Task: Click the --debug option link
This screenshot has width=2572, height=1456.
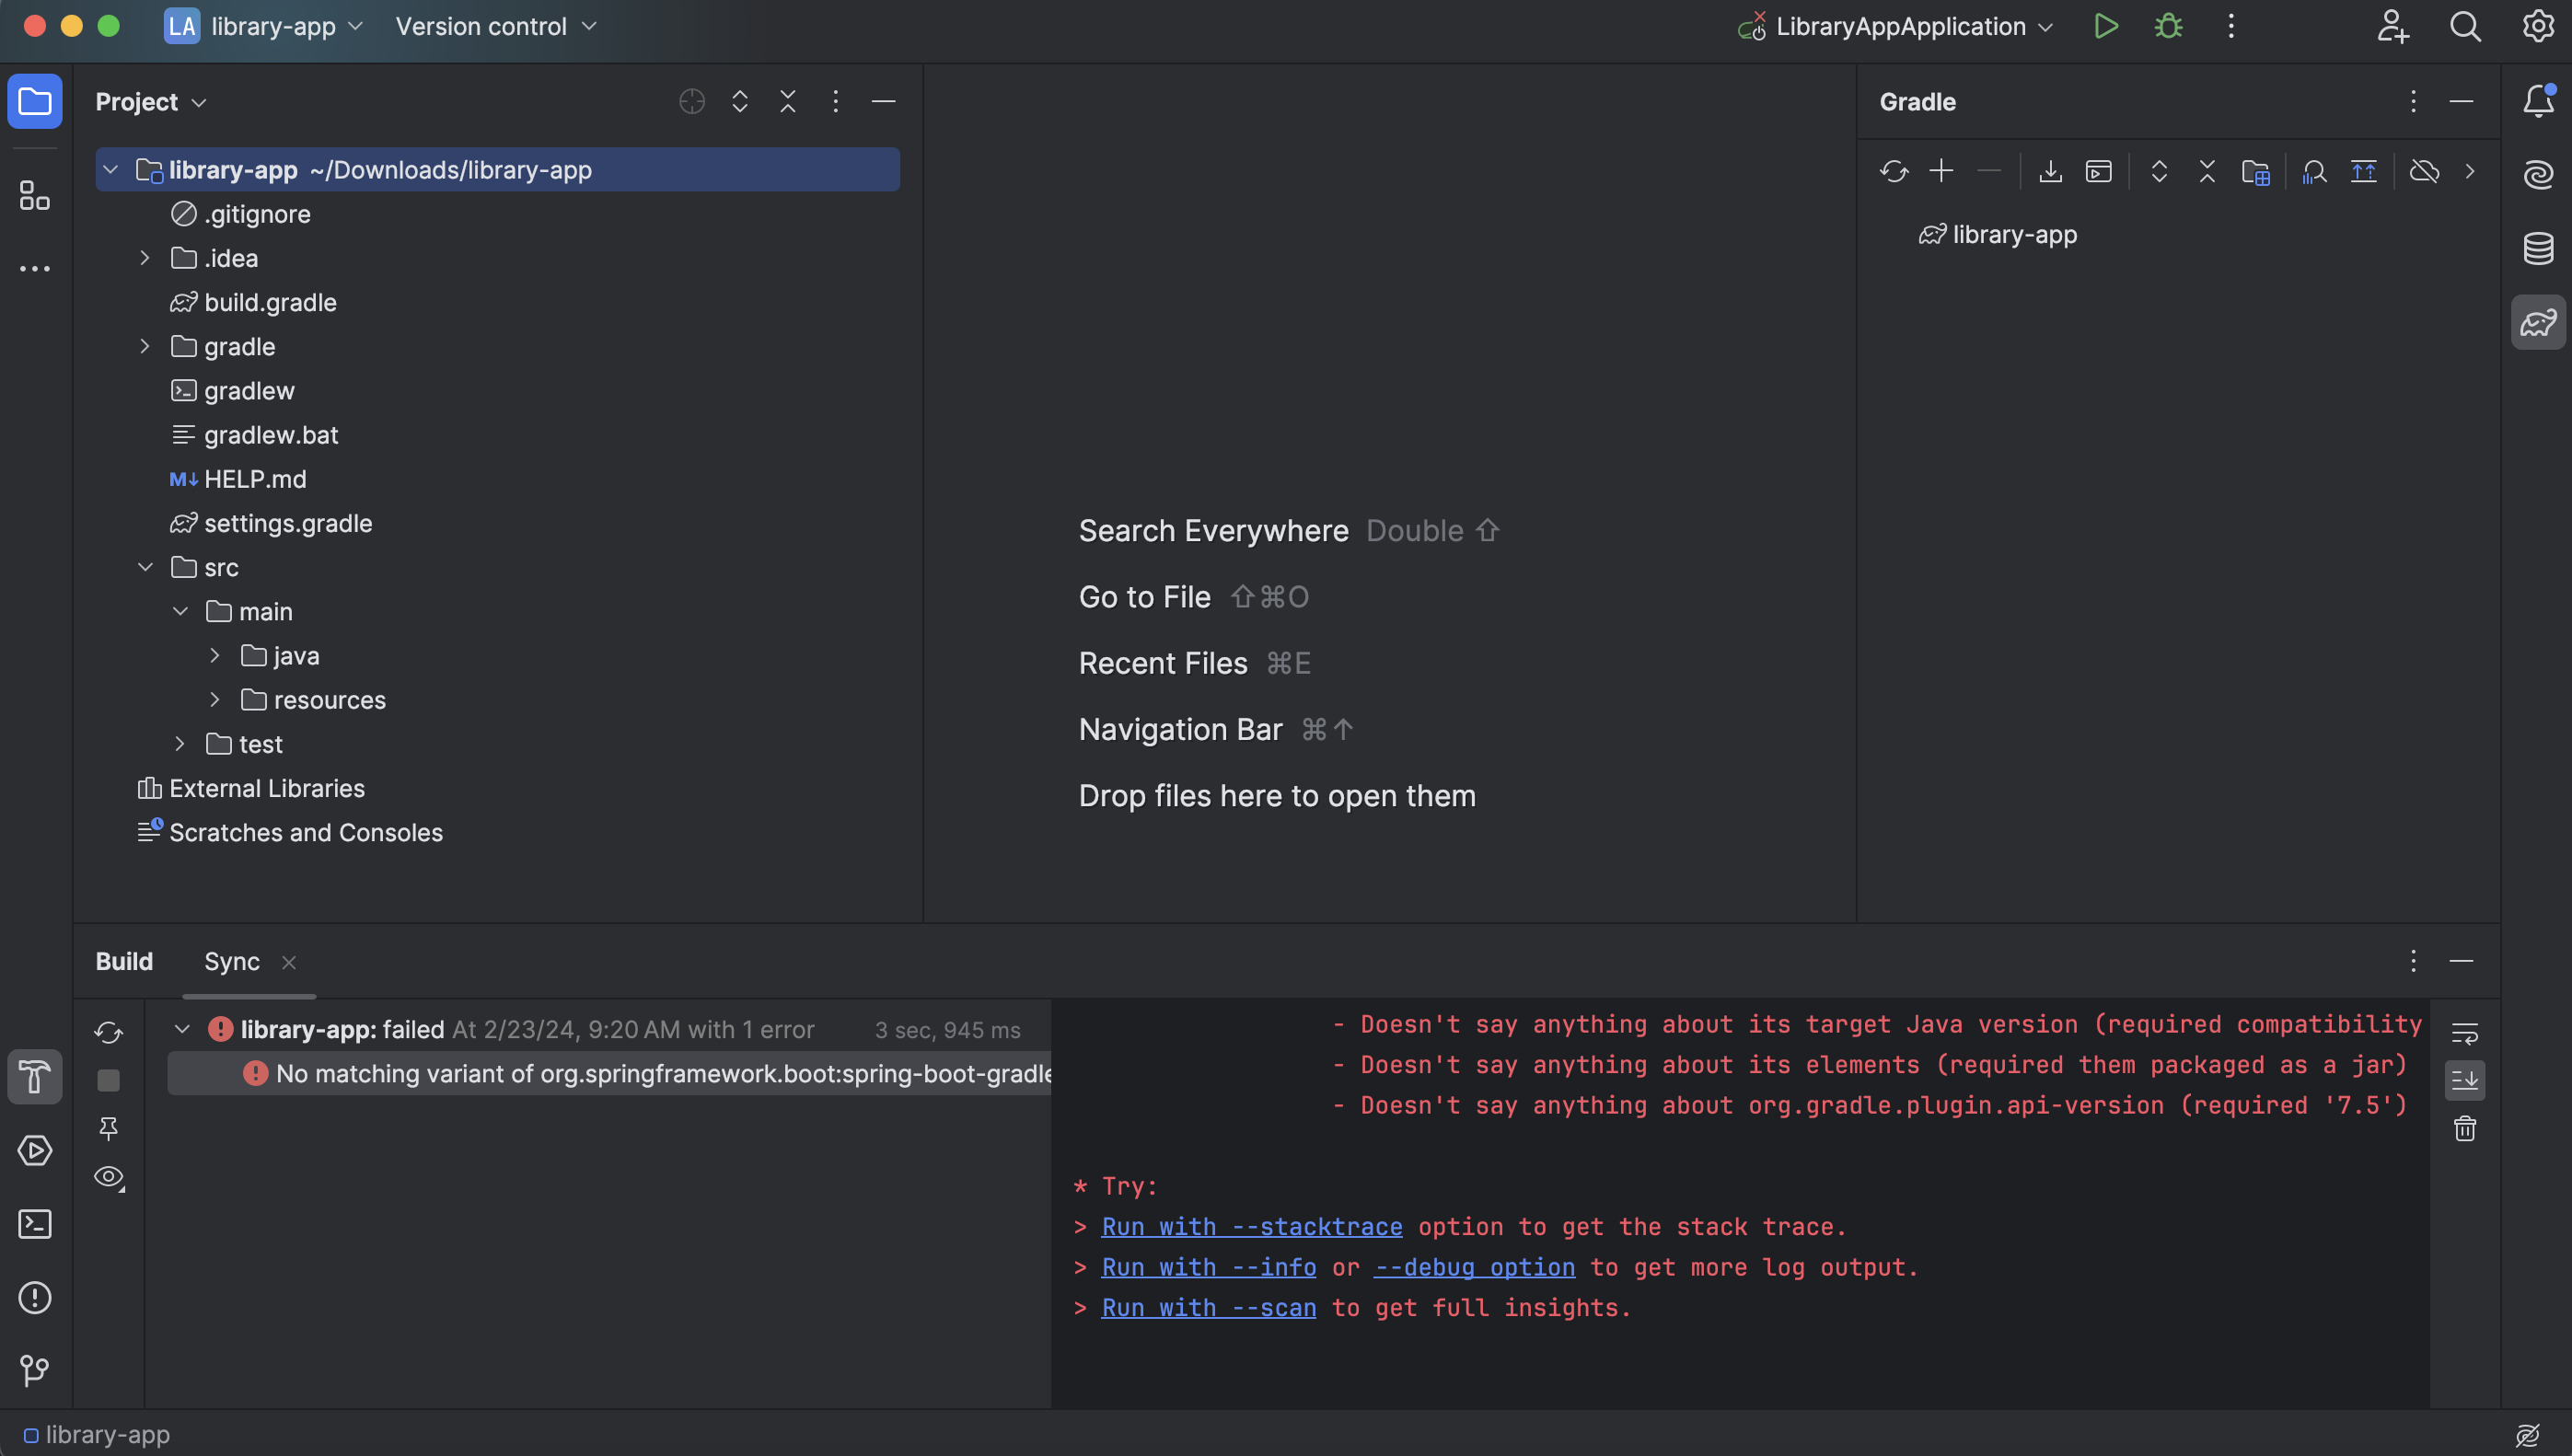Action: (1474, 1267)
